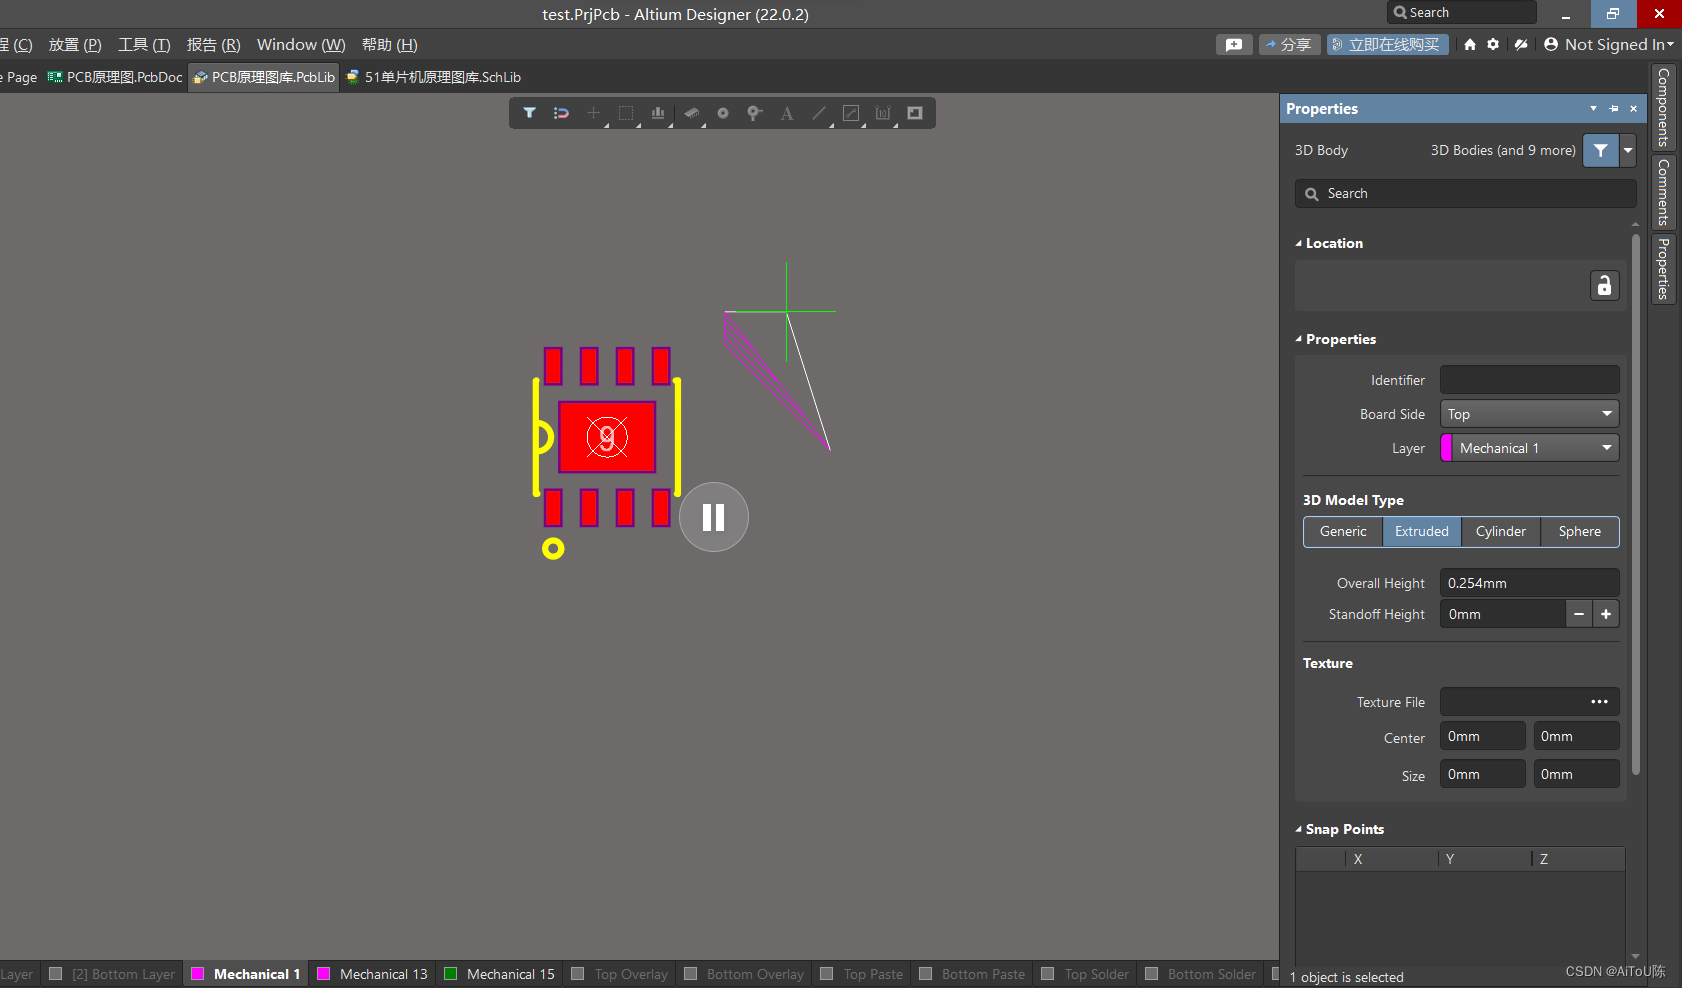This screenshot has width=1682, height=988.
Task: Select the place string A tool
Action: click(787, 113)
